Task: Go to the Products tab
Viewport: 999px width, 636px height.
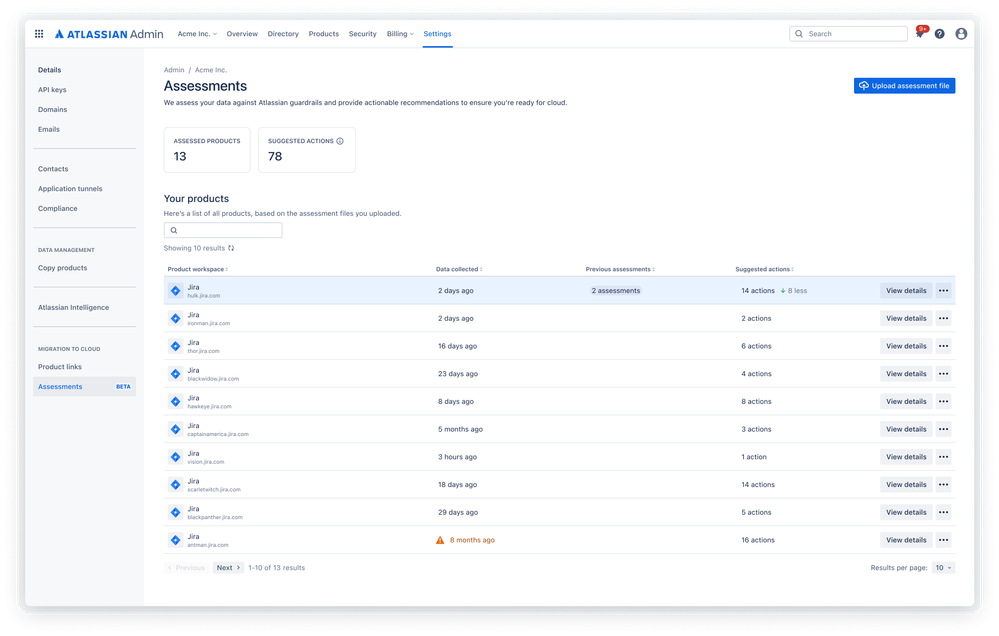Action: (324, 34)
